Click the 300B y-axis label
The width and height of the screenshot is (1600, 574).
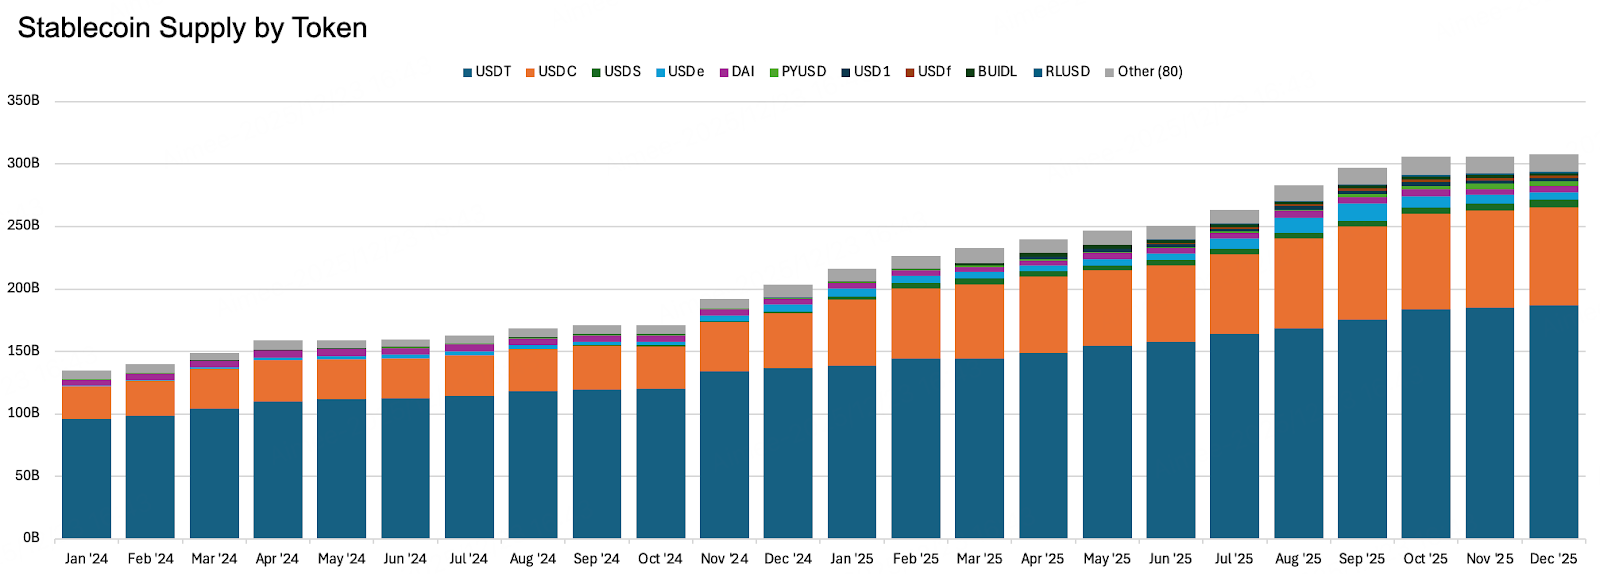coord(23,163)
